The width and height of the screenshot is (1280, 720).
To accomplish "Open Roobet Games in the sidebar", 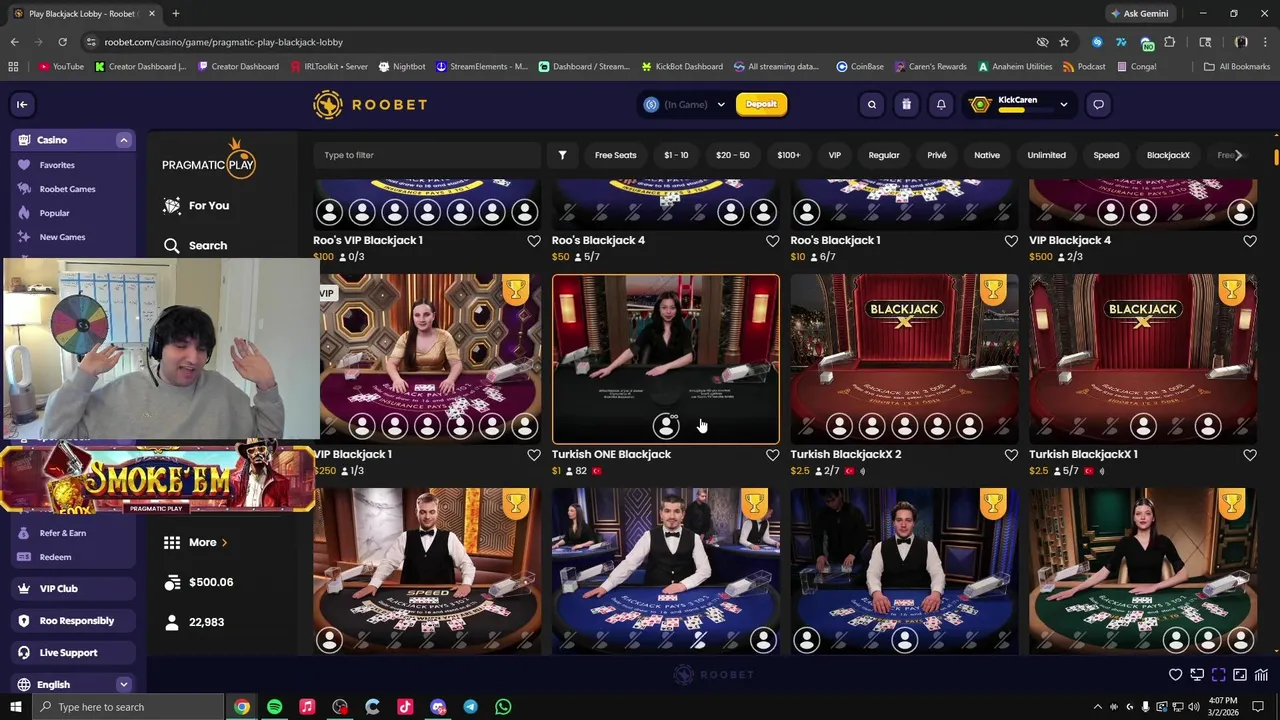I will [67, 189].
